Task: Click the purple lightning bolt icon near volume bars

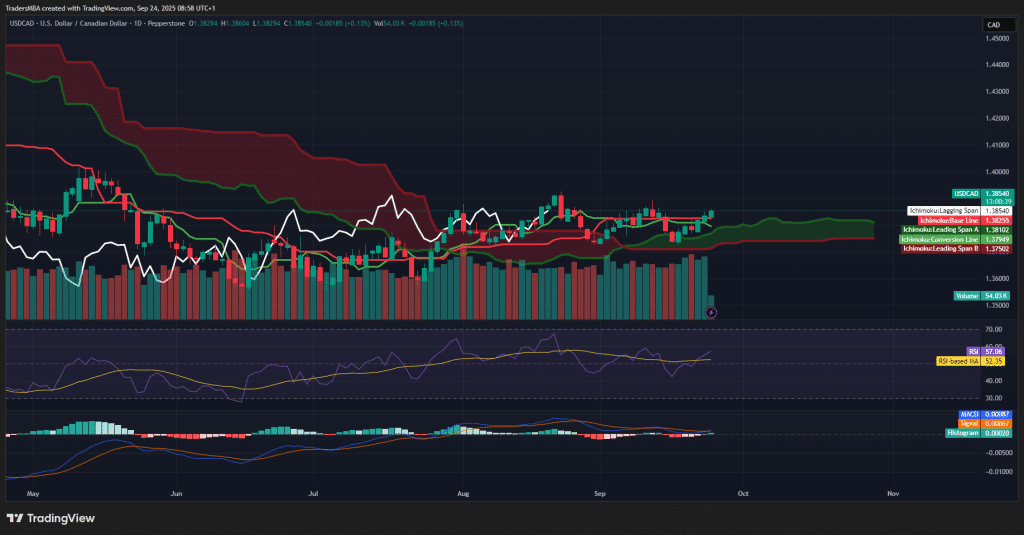Action: (711, 312)
